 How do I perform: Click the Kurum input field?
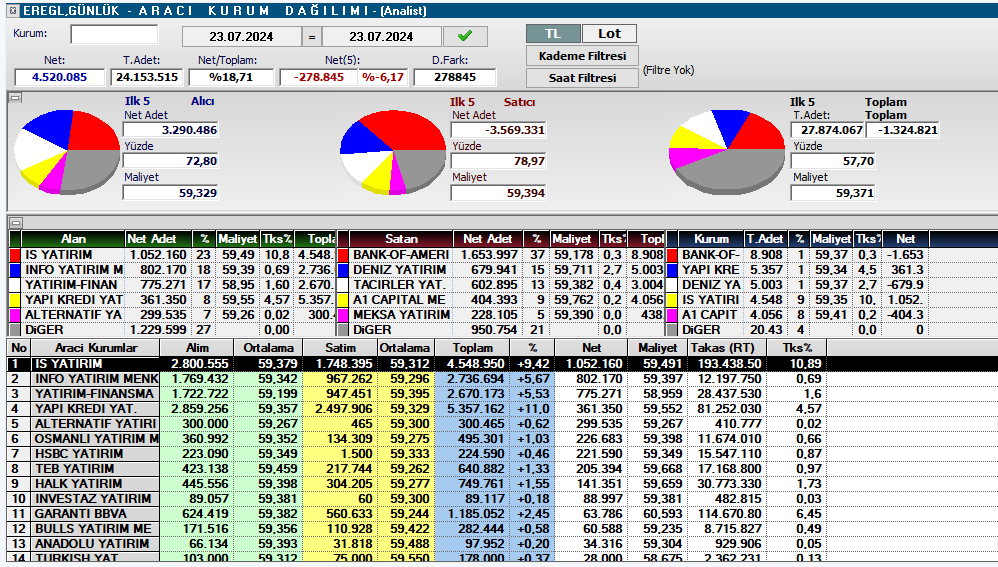pyautogui.click(x=114, y=34)
